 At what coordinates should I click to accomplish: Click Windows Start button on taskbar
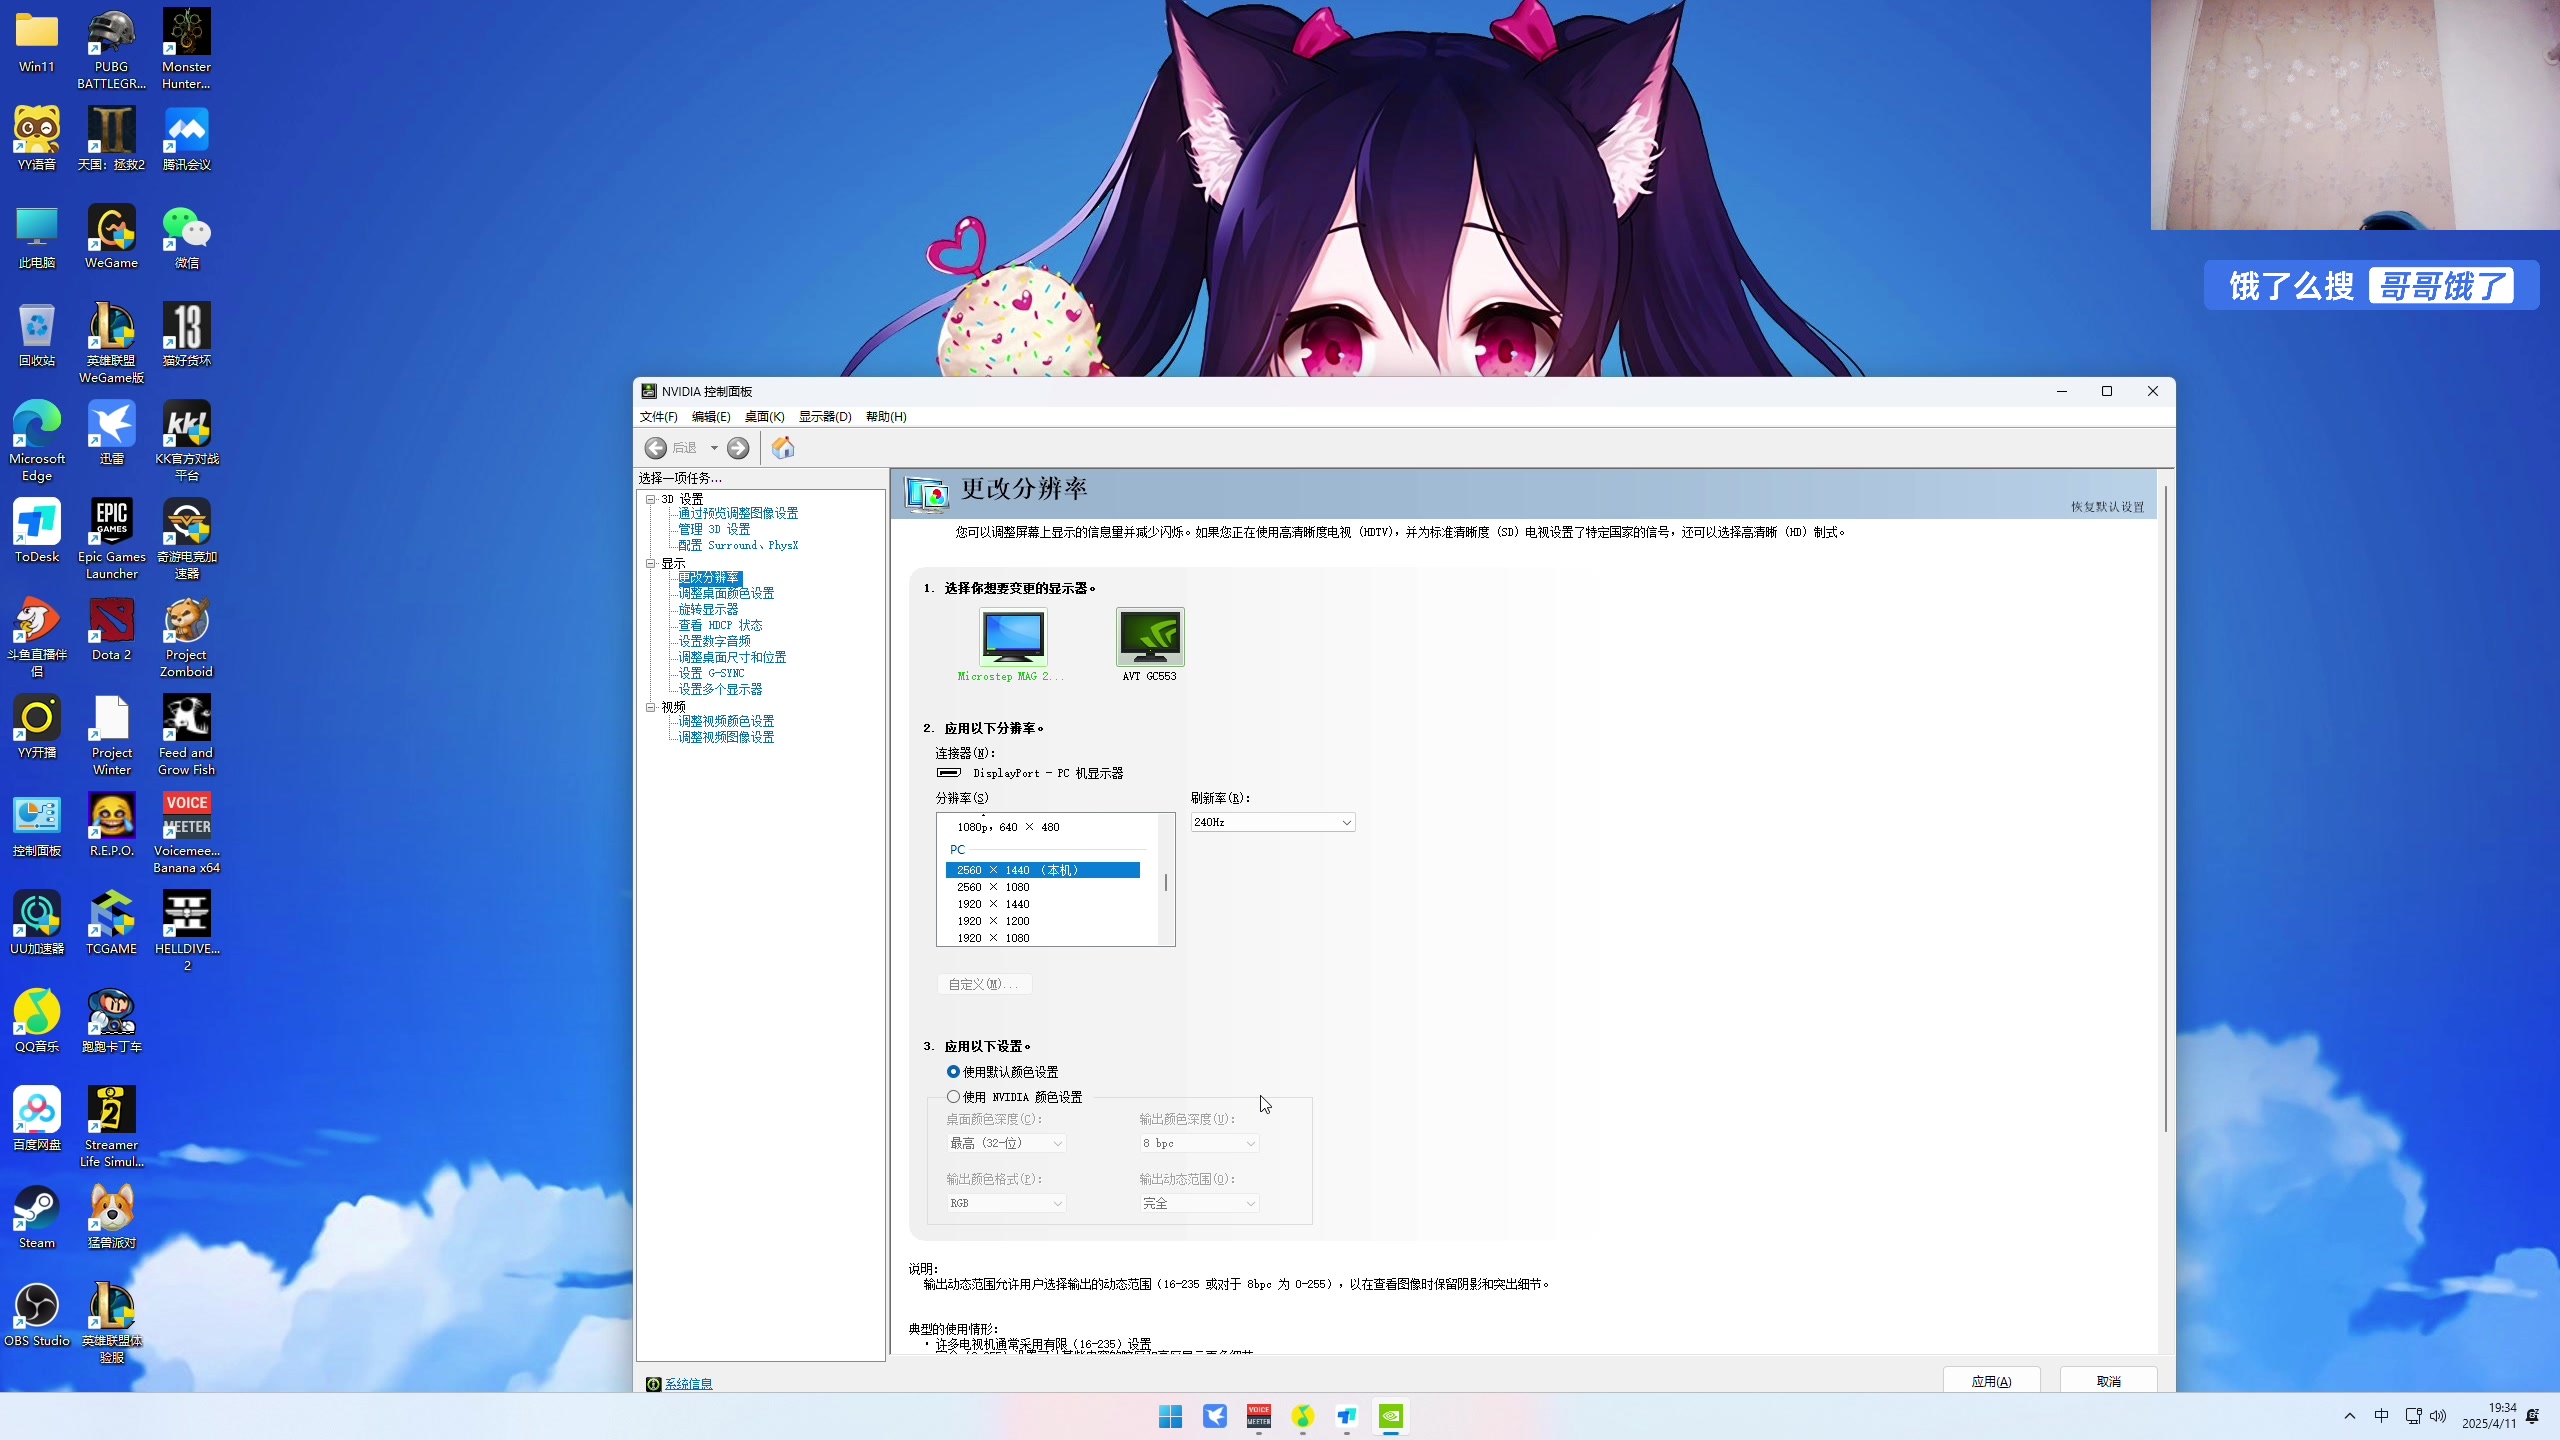[1170, 1416]
